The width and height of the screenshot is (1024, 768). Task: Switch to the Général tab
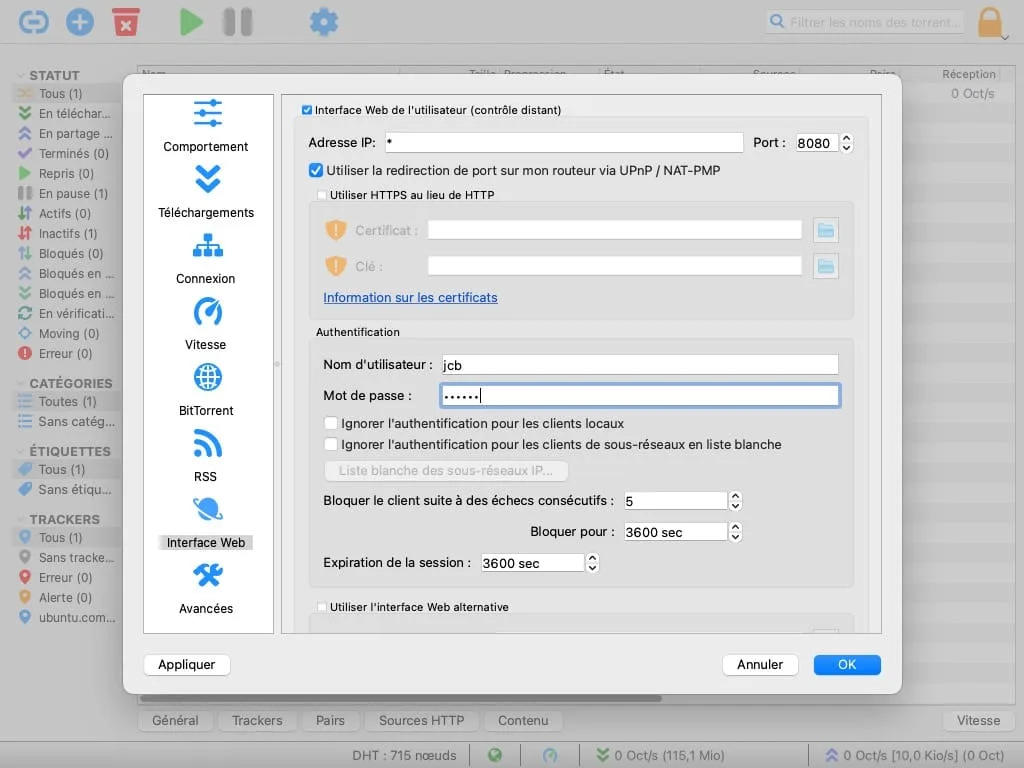[175, 720]
